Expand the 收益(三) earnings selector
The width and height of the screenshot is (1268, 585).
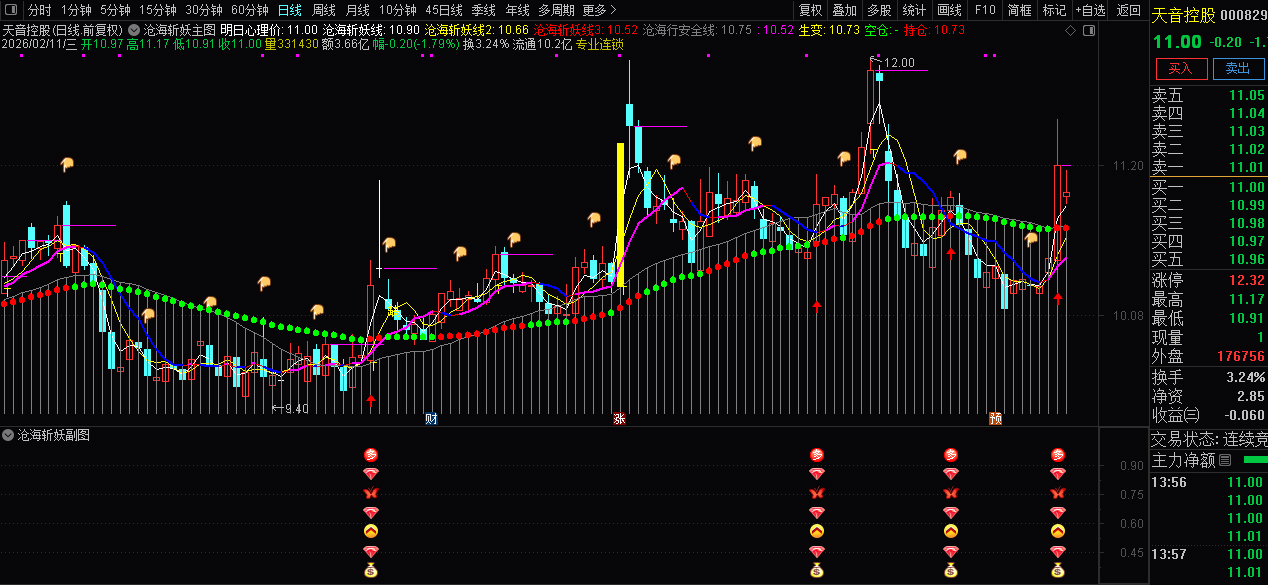click(1176, 415)
